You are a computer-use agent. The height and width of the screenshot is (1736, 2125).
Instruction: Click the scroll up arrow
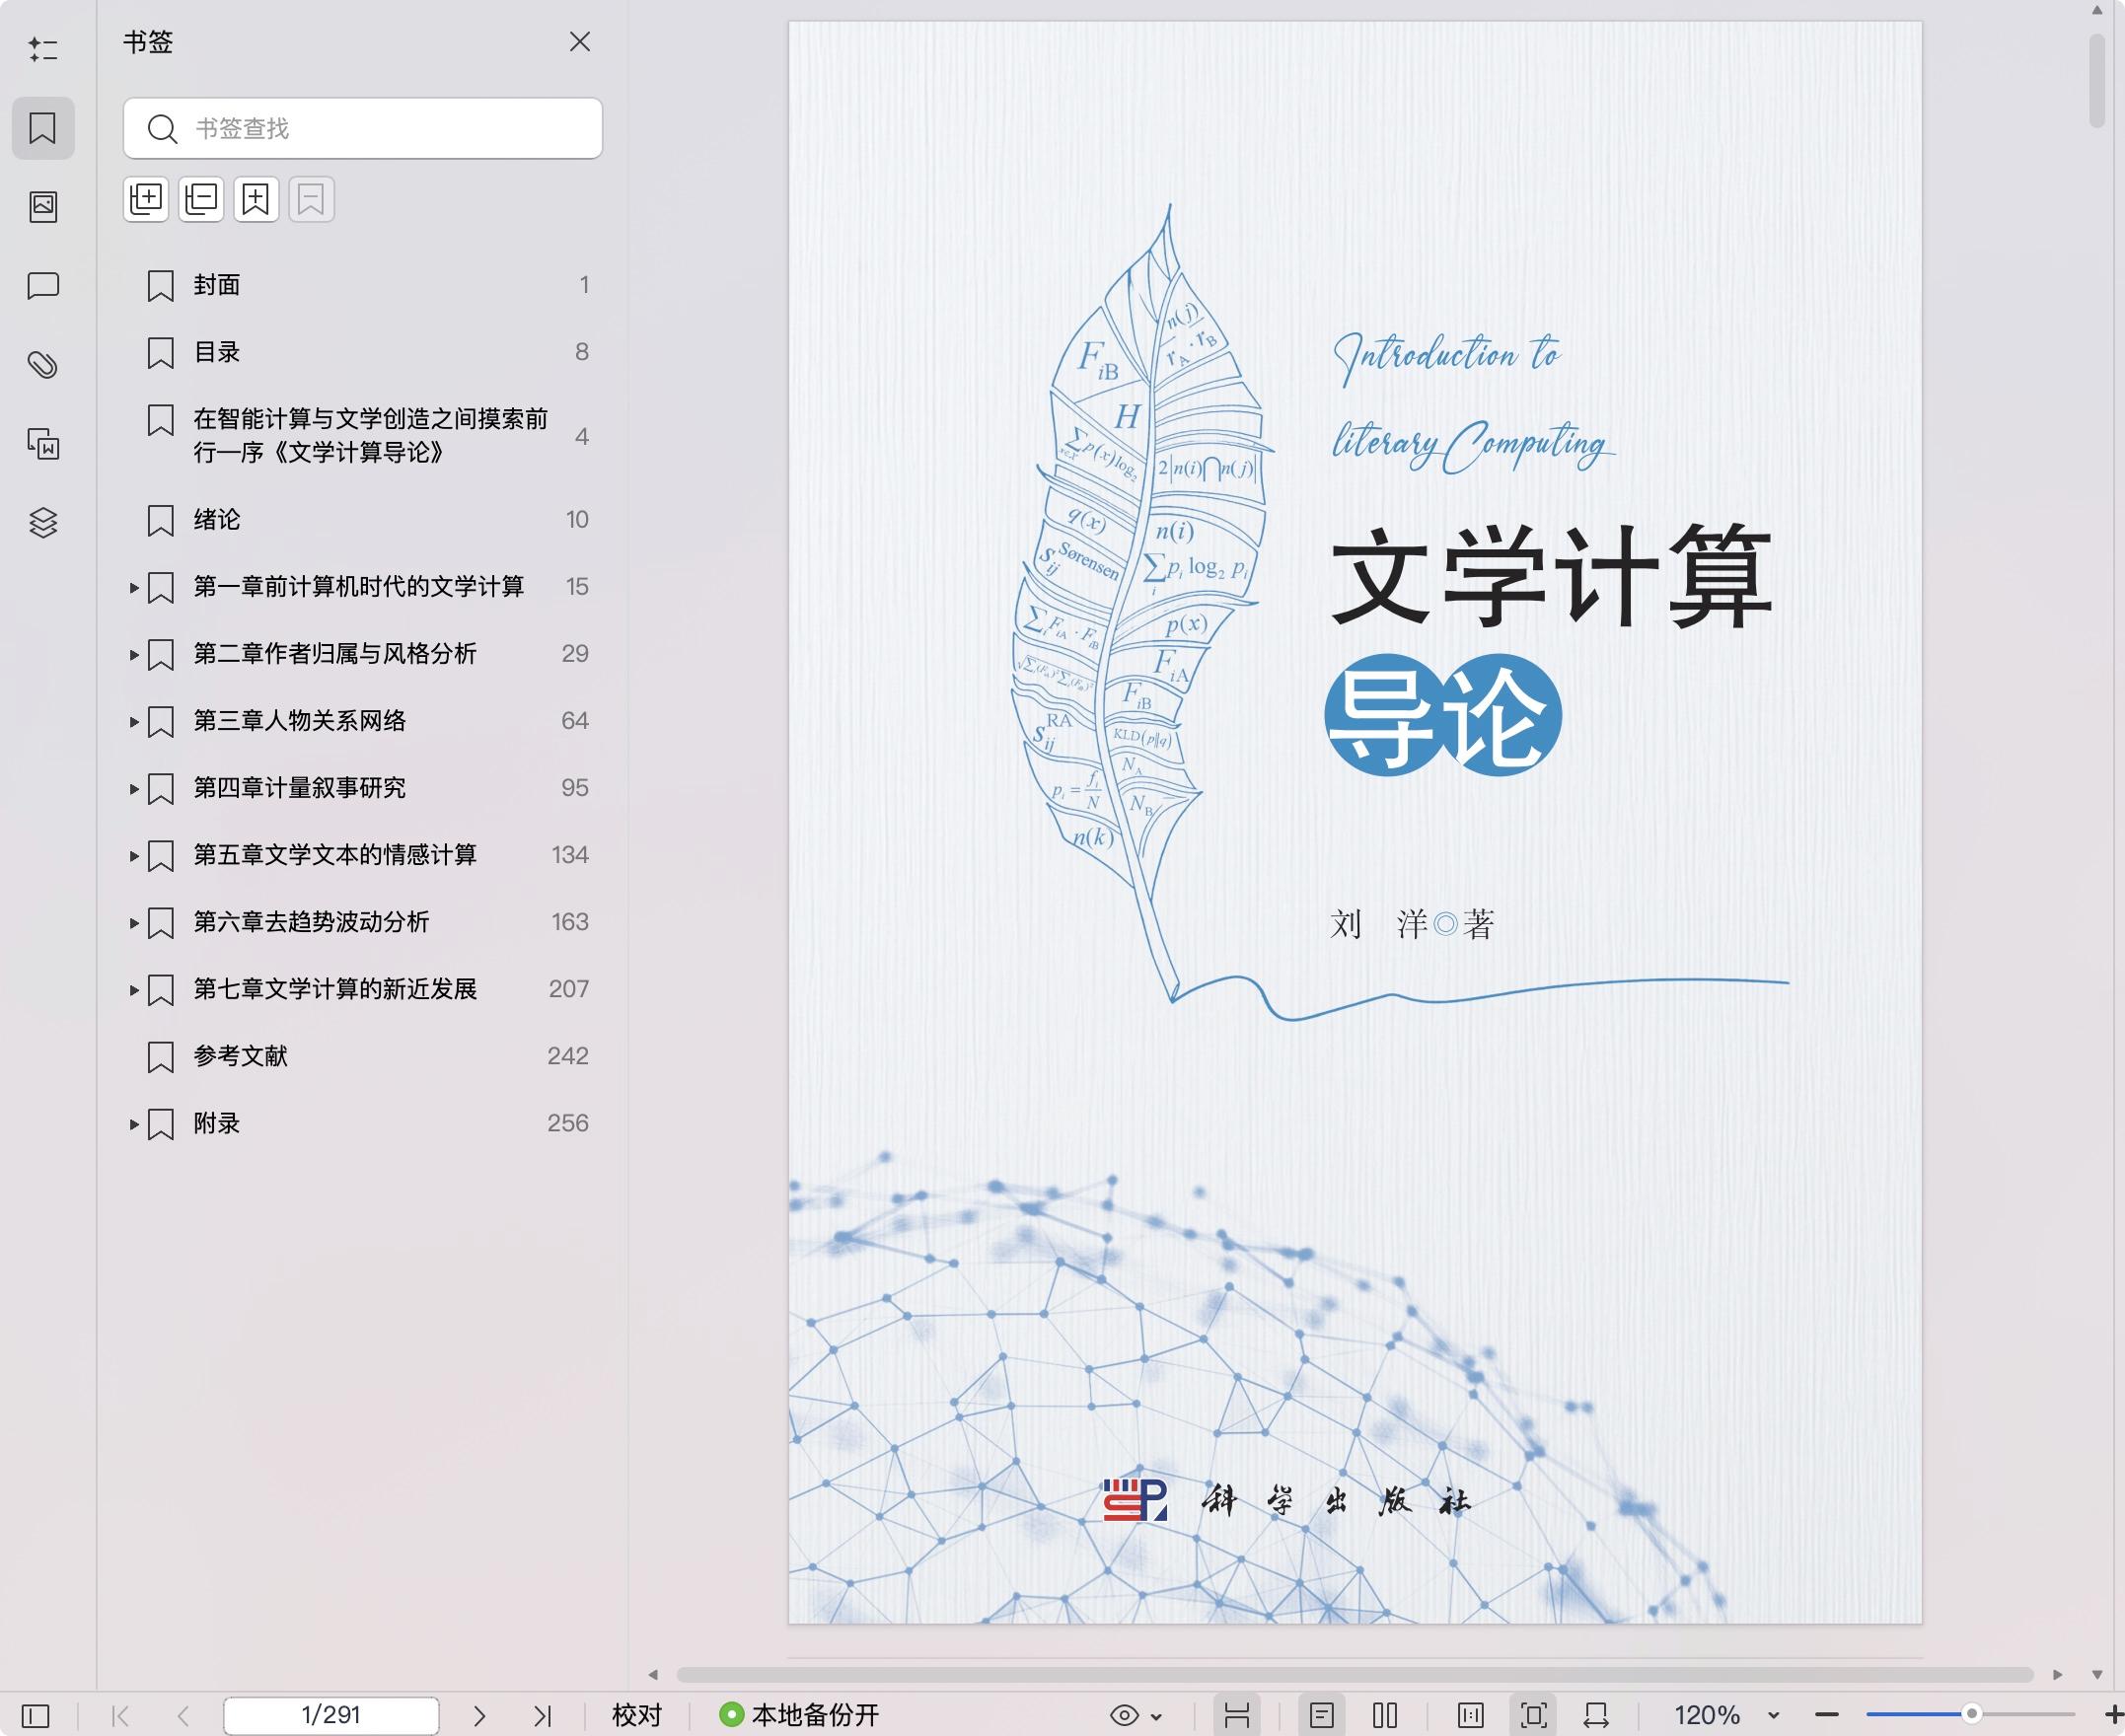click(2097, 10)
